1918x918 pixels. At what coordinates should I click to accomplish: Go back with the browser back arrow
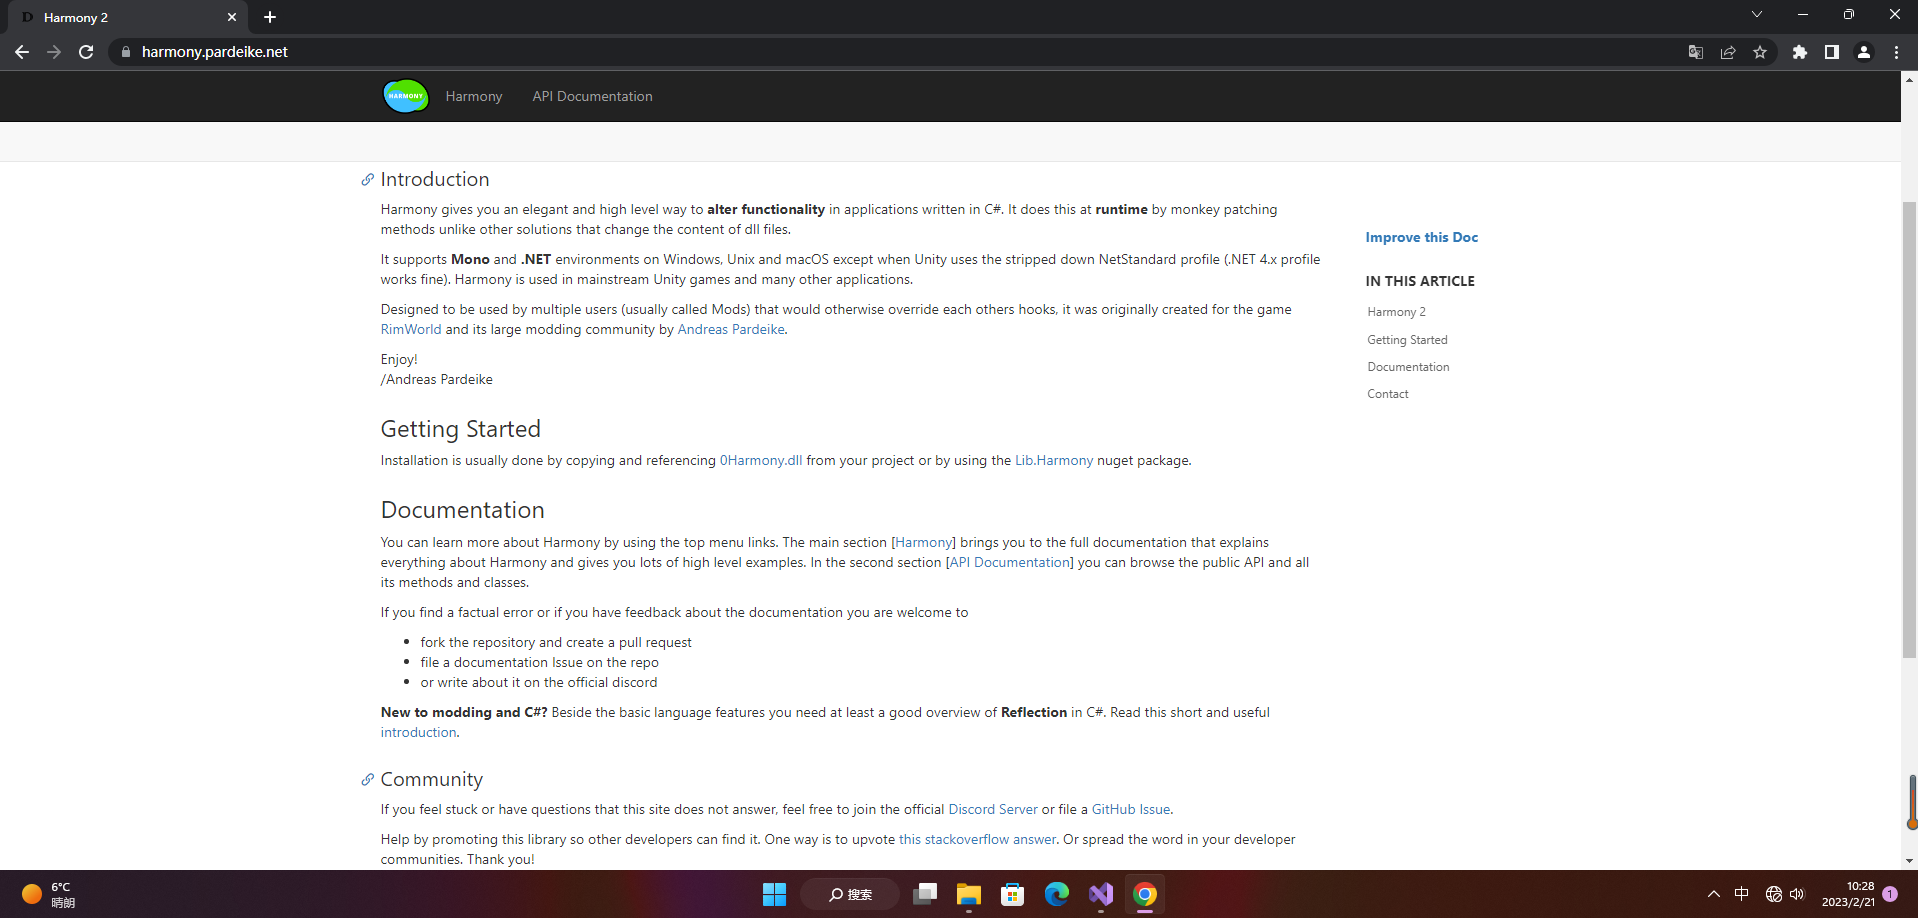point(22,52)
